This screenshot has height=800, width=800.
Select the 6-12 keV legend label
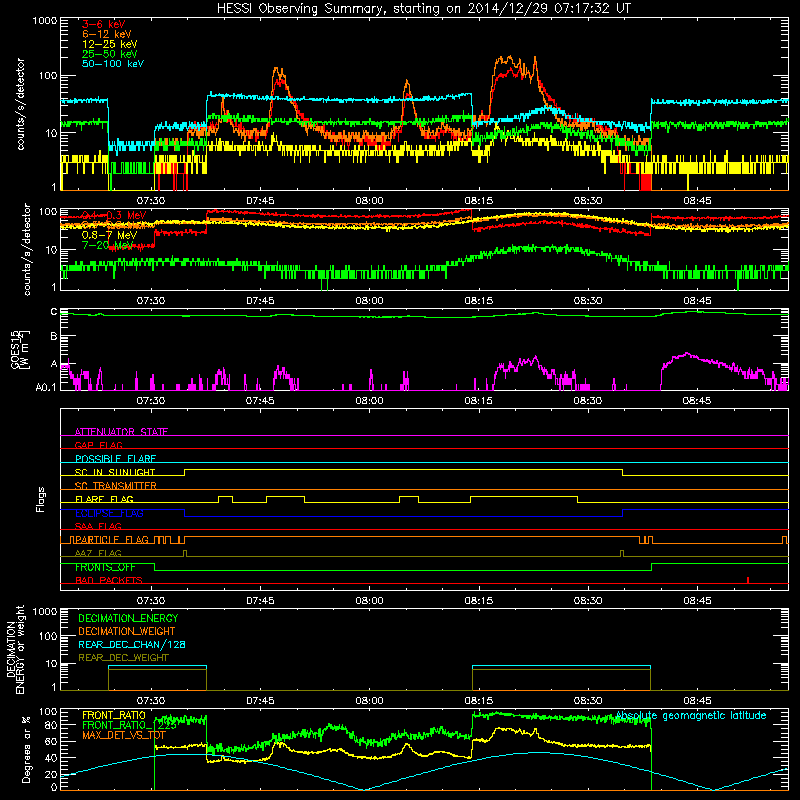tap(106, 34)
